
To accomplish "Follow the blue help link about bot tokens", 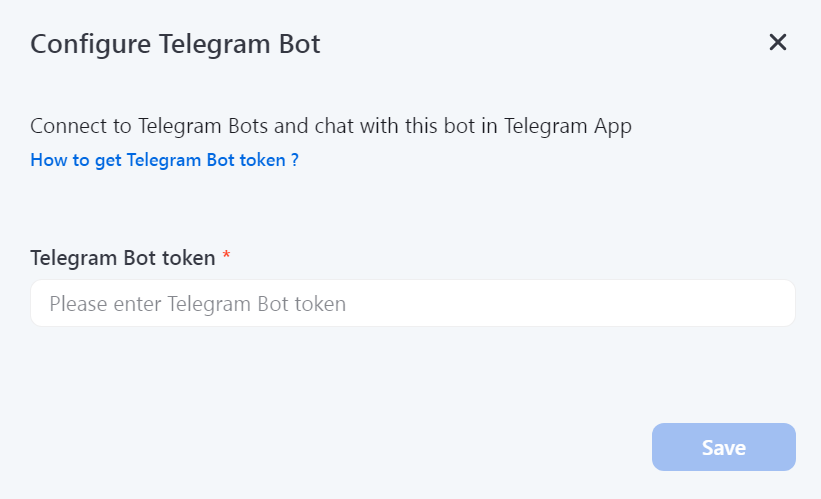I will (164, 160).
